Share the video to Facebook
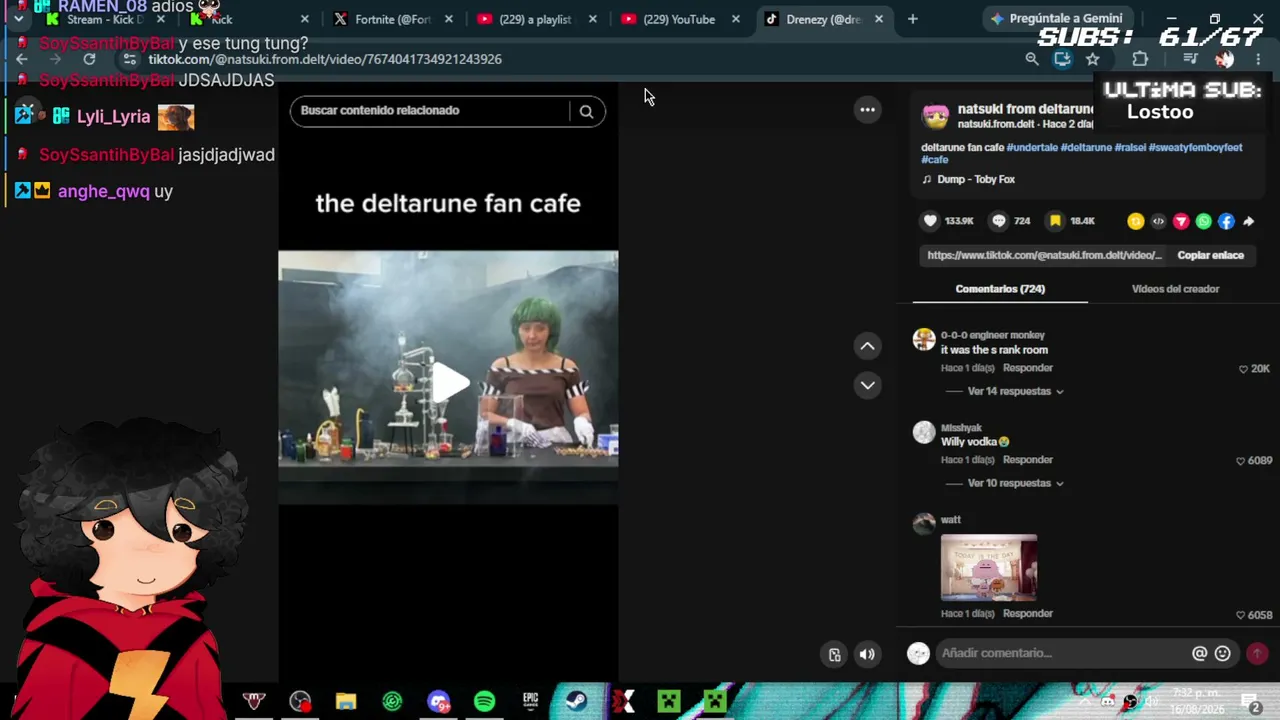The width and height of the screenshot is (1280, 720). coord(1226,221)
